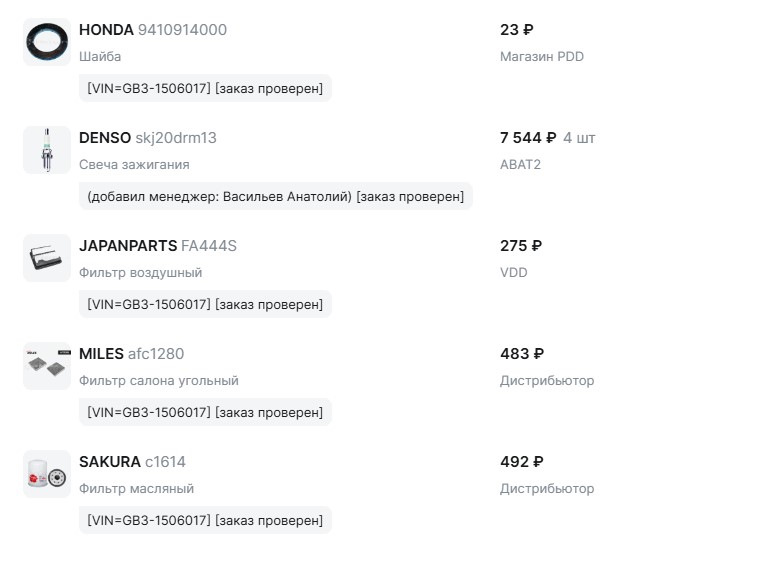Click the VIN note under Фильтр салона угольный
This screenshot has width=759, height=566.
(x=205, y=413)
